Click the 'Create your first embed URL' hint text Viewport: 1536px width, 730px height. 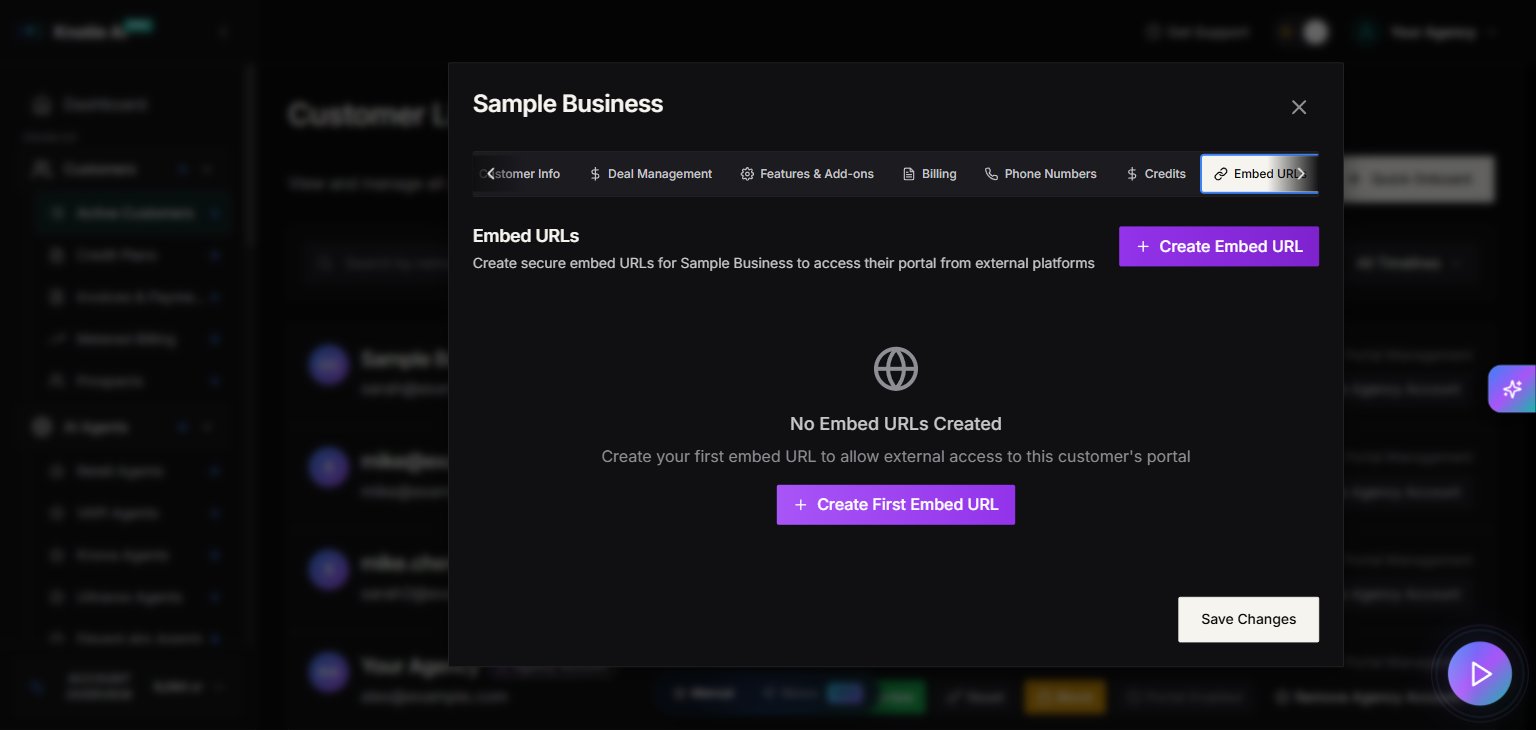tap(896, 457)
